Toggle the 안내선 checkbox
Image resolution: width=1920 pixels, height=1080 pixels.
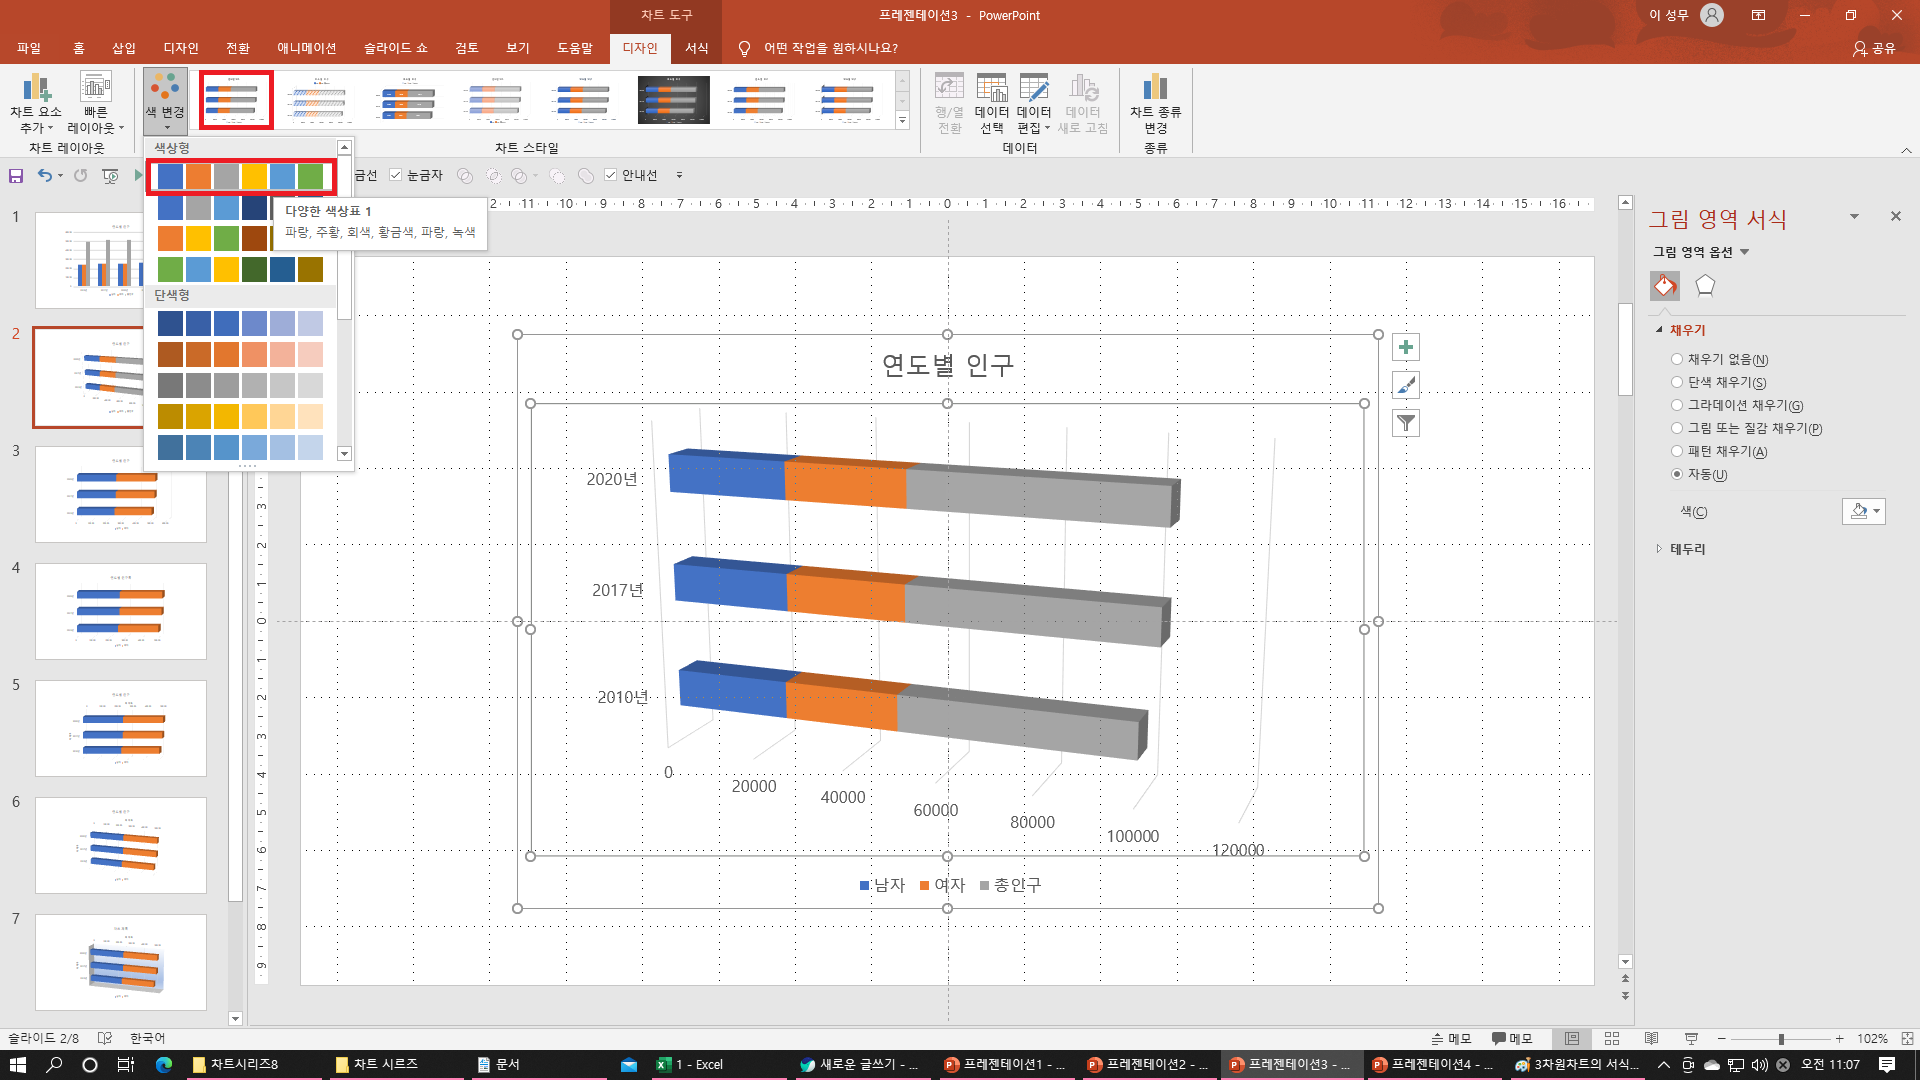[x=611, y=175]
